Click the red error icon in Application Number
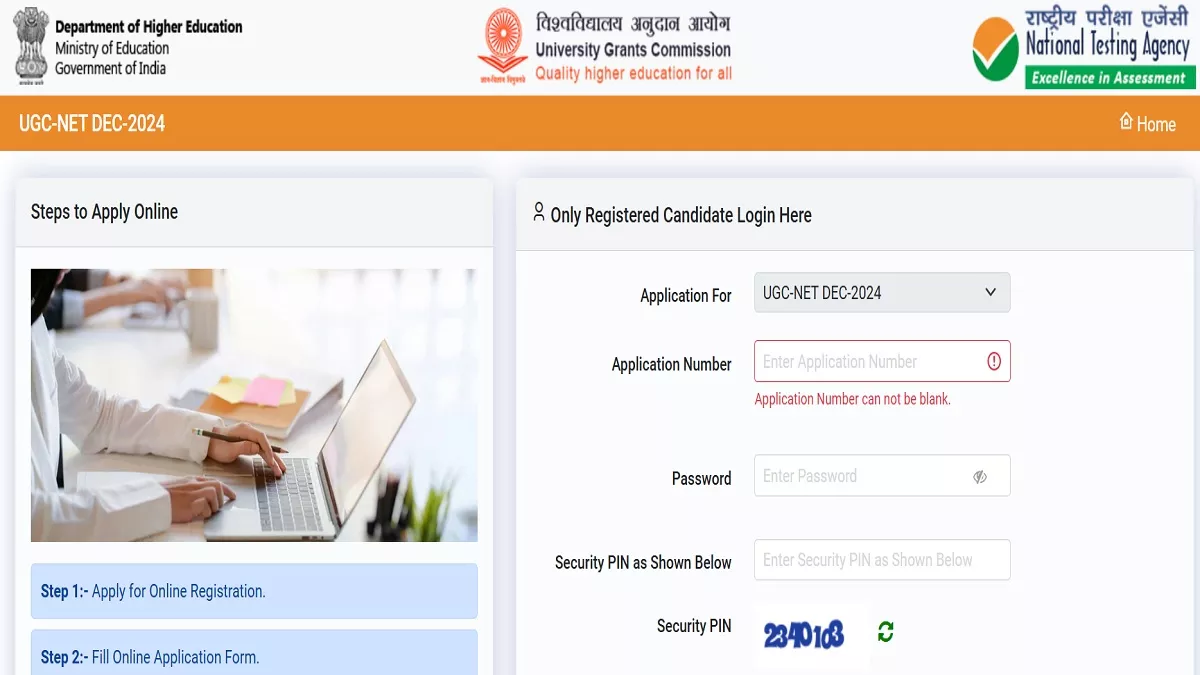The image size is (1200, 675). (993, 361)
